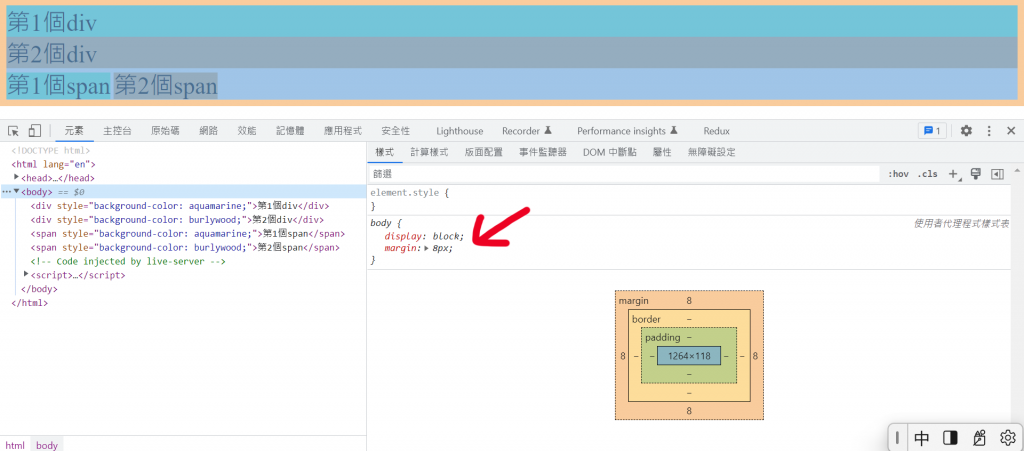Open the 原始碼 tab
The height and width of the screenshot is (451, 1024).
tap(165, 131)
